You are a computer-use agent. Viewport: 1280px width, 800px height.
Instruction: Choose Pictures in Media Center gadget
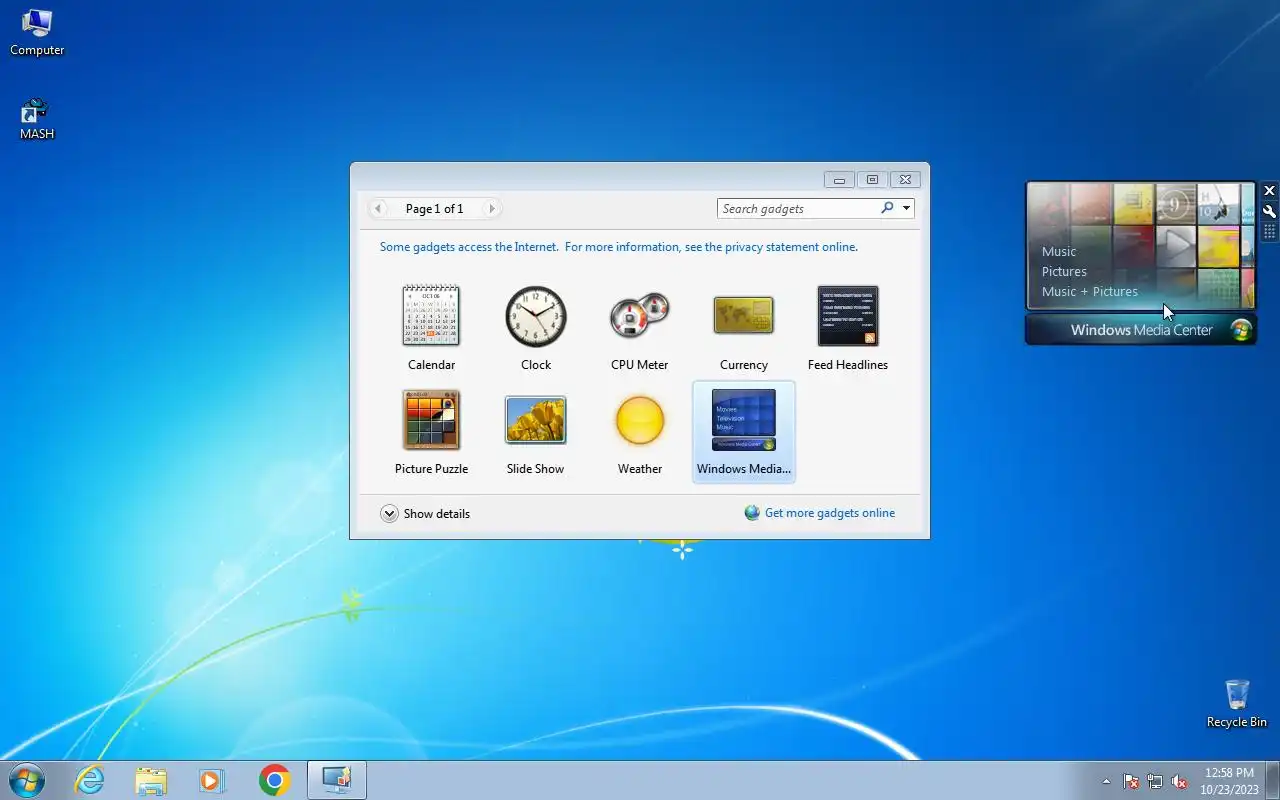coord(1064,271)
